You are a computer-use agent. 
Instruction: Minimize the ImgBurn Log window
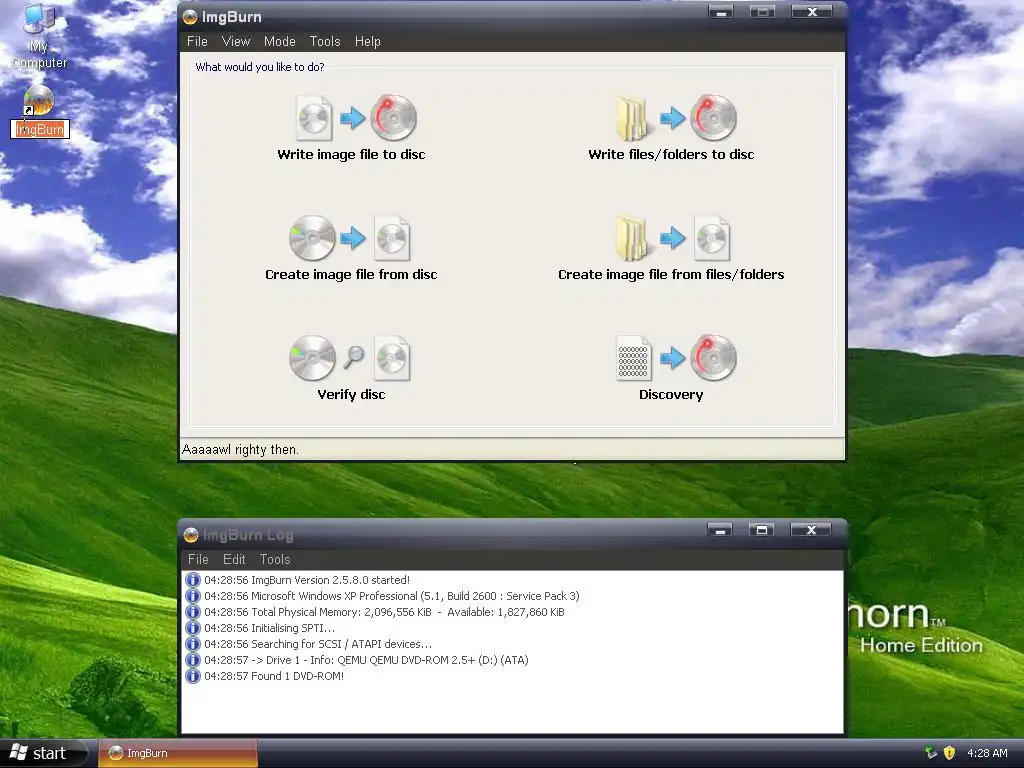pos(720,530)
